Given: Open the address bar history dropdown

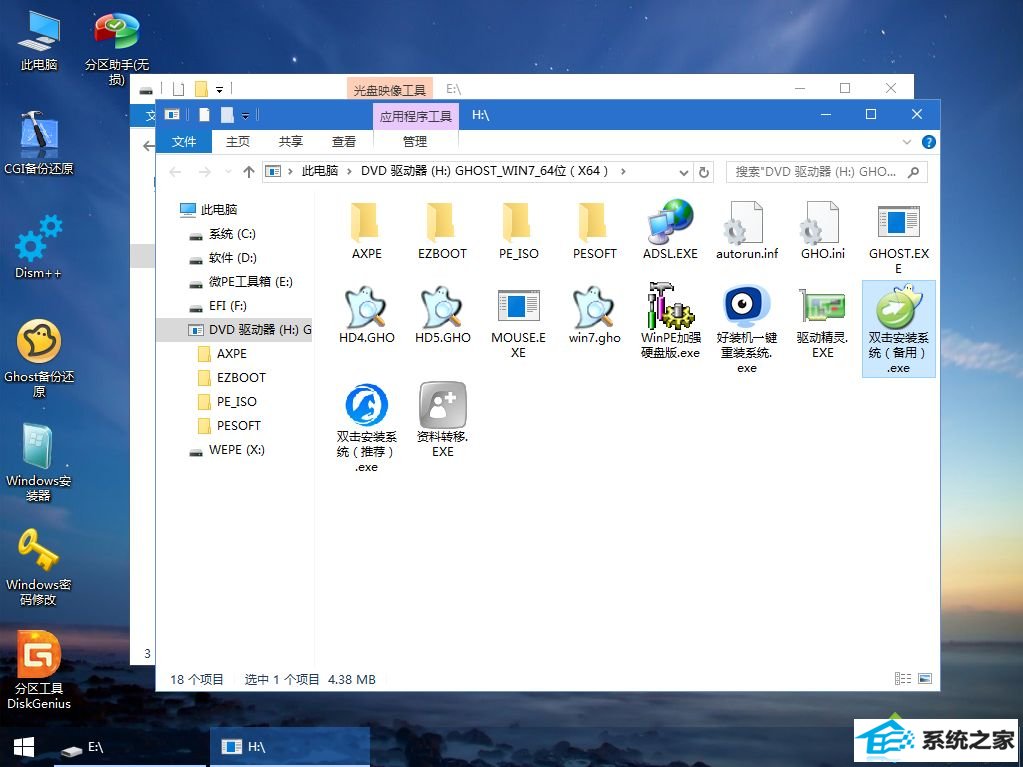Looking at the screenshot, I should pyautogui.click(x=685, y=172).
